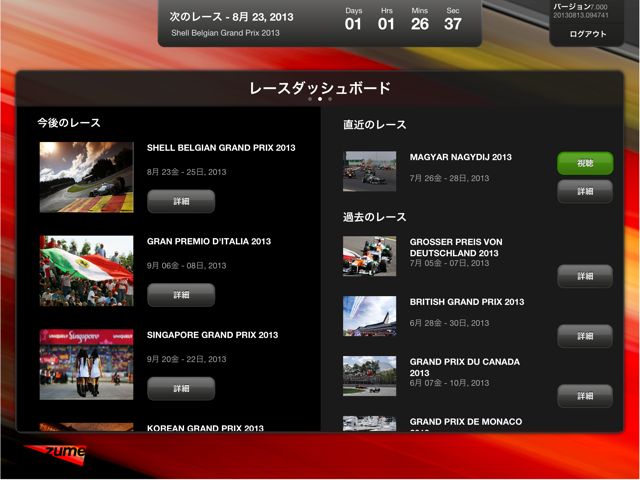Click date 9月 20金 - 22日, 2013
640x480 pixels.
click(187, 359)
